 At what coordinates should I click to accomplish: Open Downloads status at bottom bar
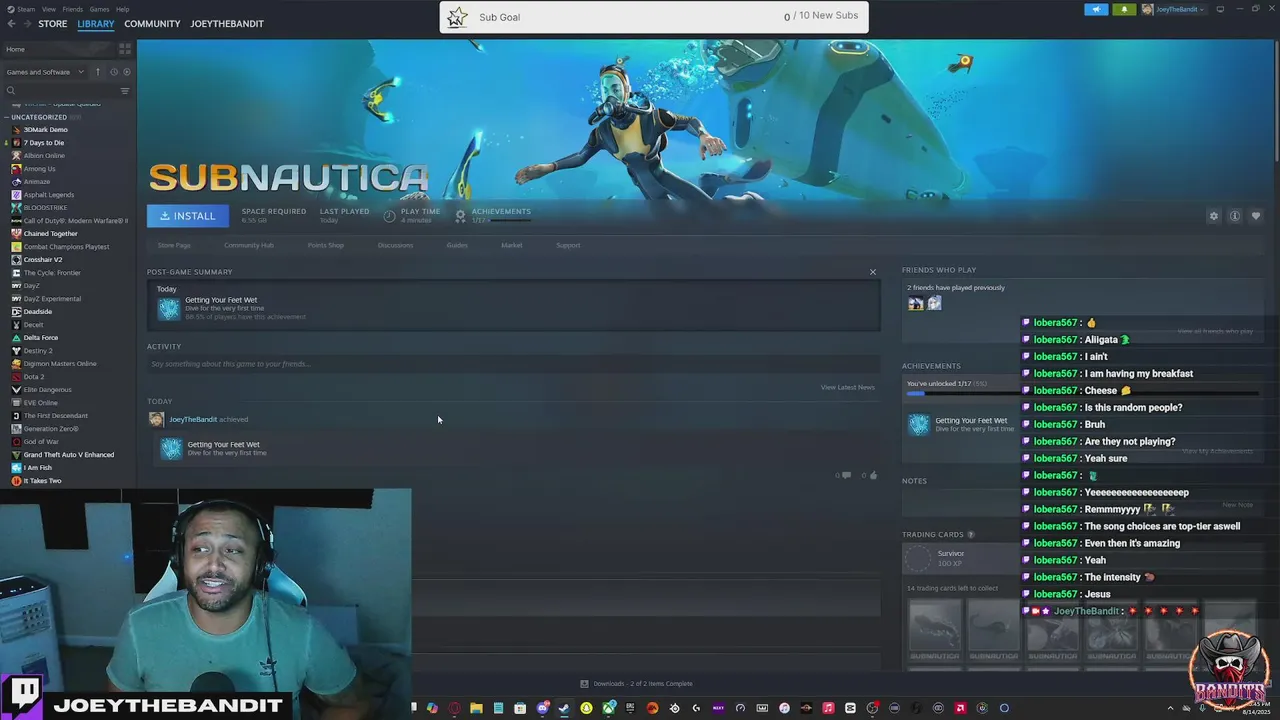click(x=636, y=684)
